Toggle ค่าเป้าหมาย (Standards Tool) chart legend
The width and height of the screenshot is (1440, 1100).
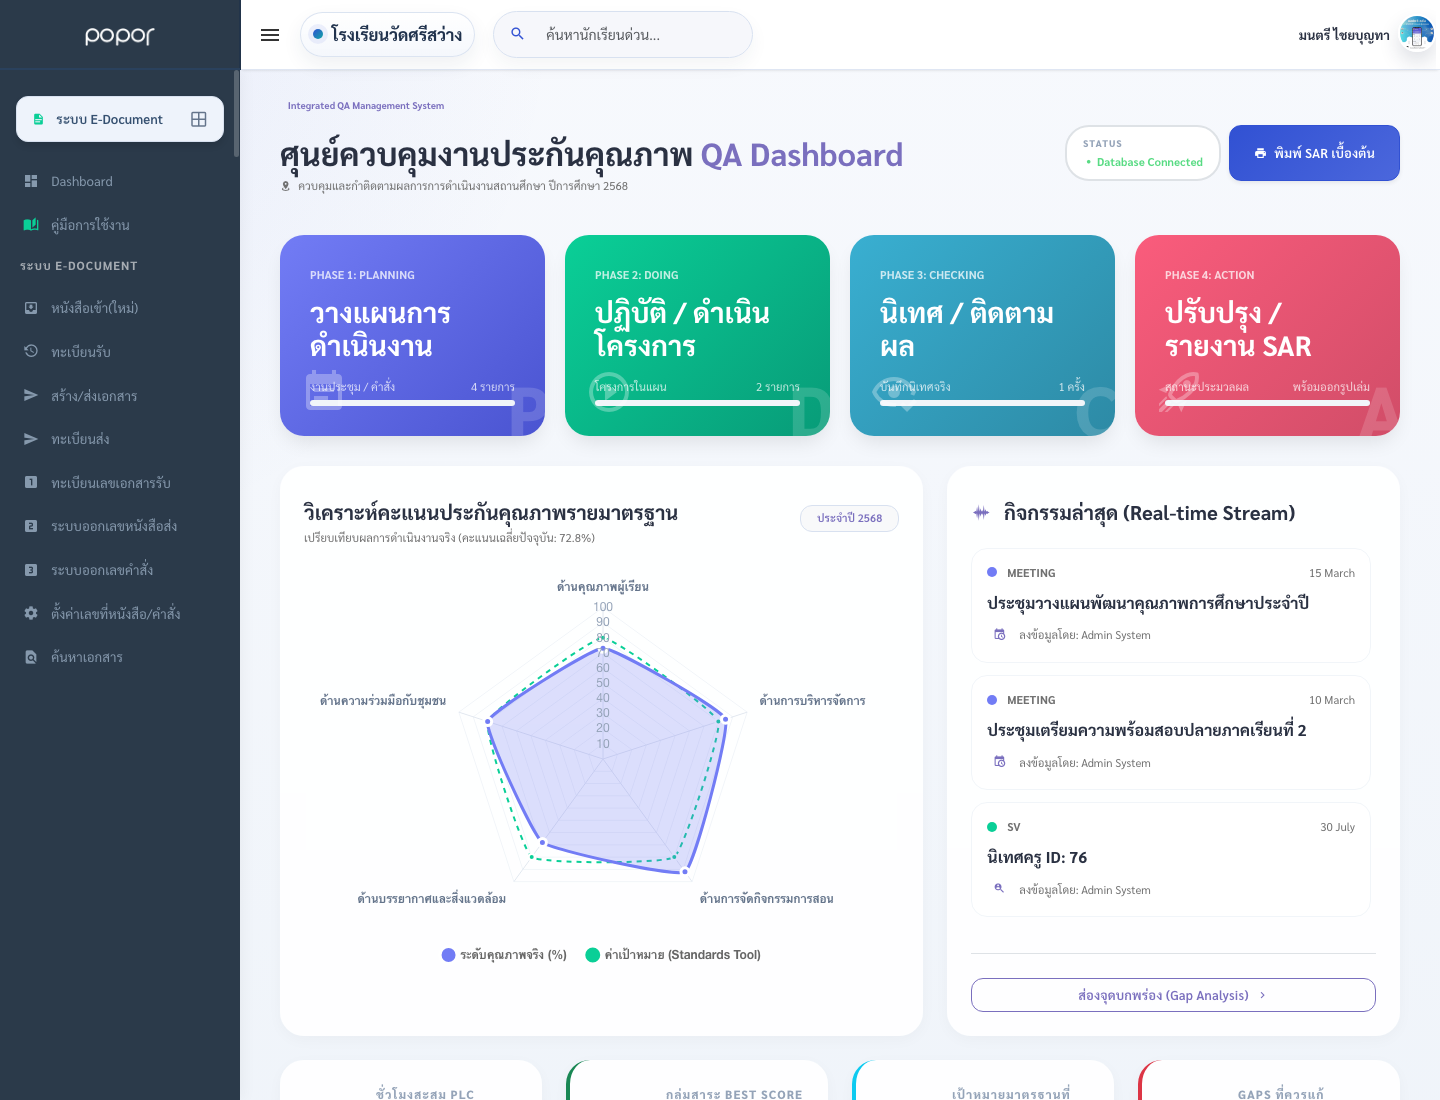(673, 955)
